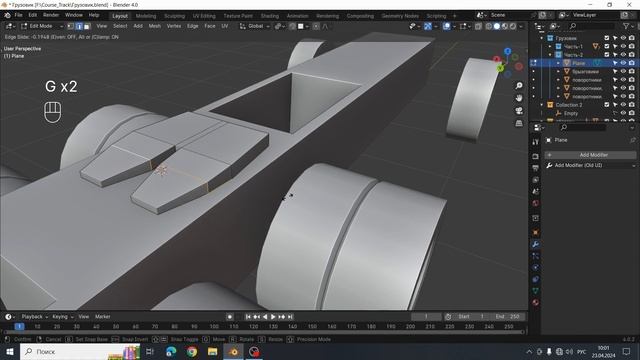640x360 pixels.
Task: Click the Add Modifier button
Action: [590, 155]
